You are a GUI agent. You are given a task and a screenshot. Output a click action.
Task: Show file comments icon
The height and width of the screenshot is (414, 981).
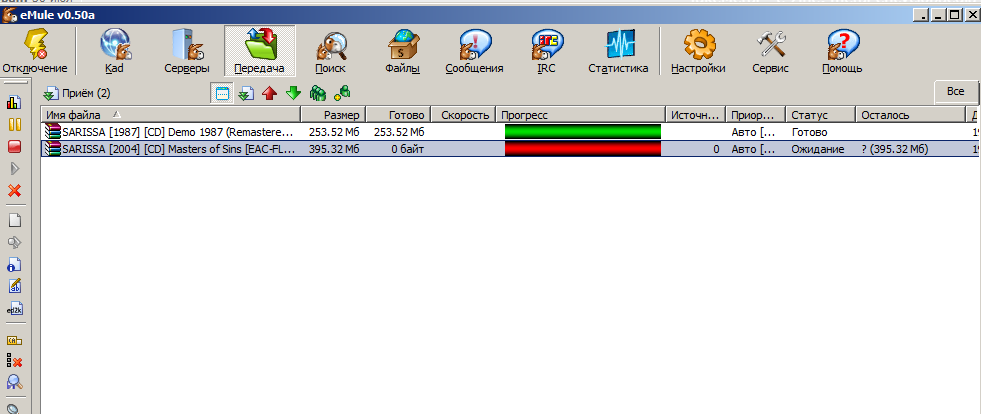pyautogui.click(x=14, y=286)
